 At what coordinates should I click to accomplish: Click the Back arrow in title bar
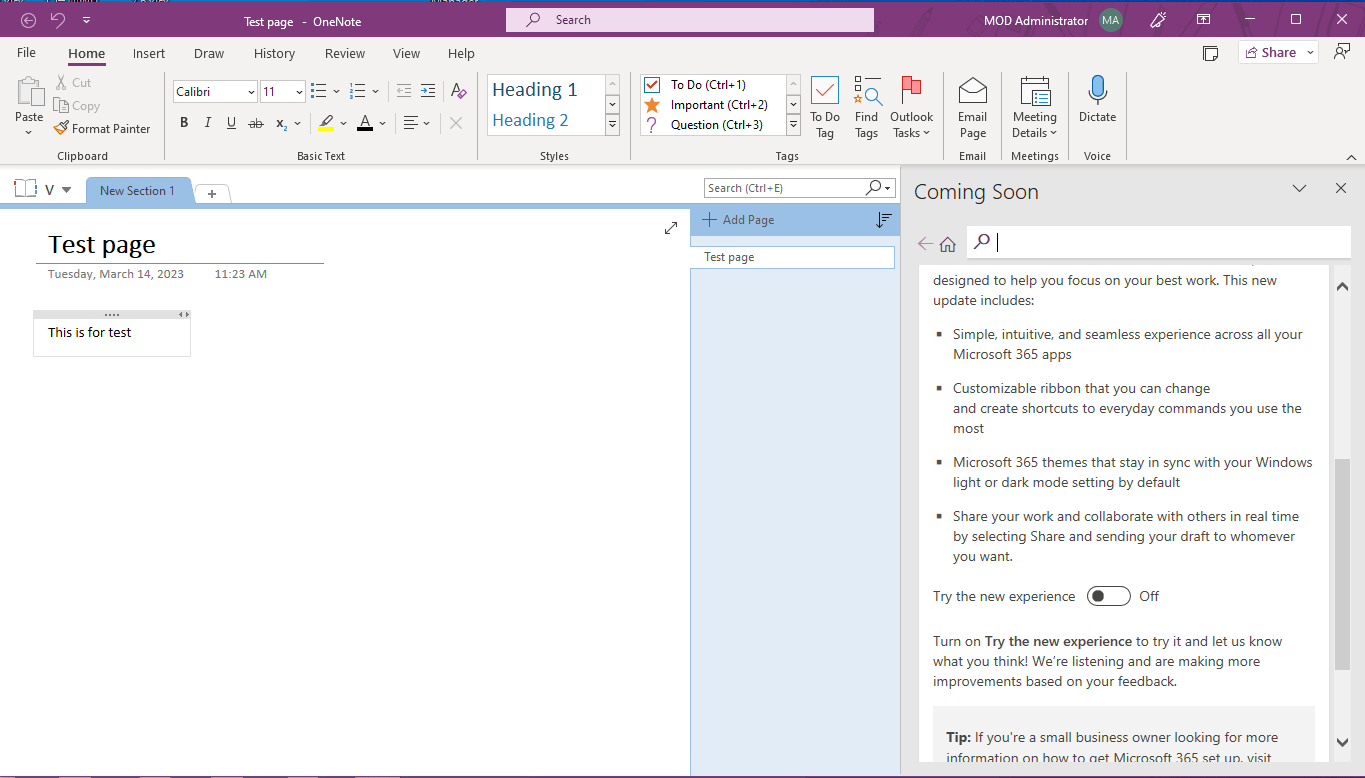coord(28,20)
